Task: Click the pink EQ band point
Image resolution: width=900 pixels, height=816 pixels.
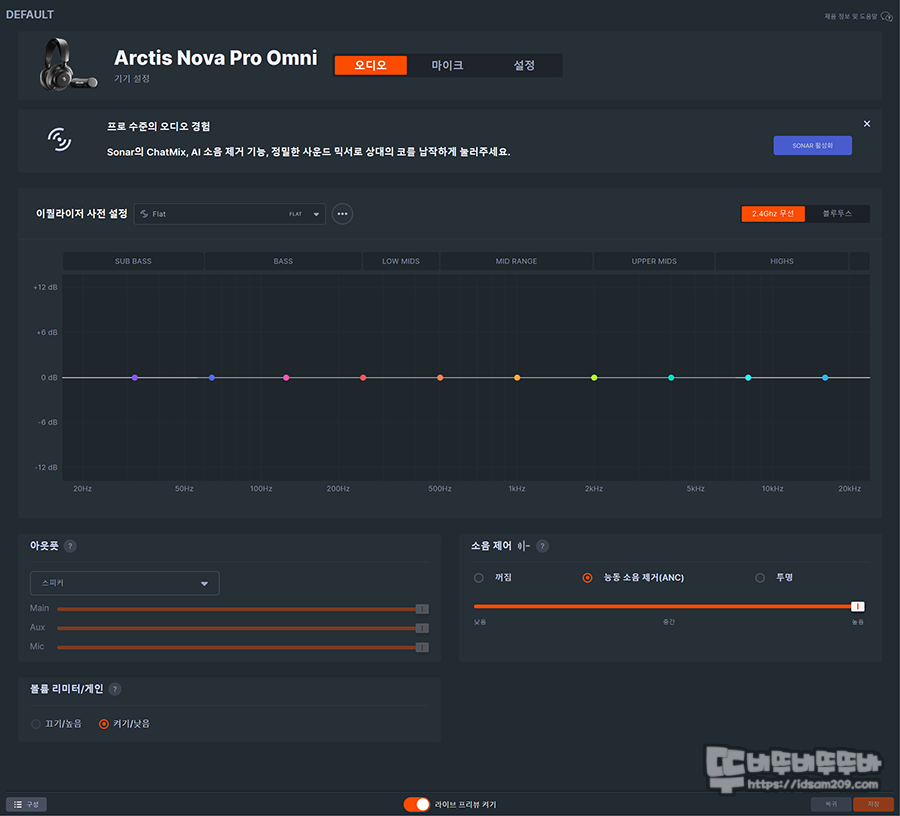Action: tap(286, 378)
